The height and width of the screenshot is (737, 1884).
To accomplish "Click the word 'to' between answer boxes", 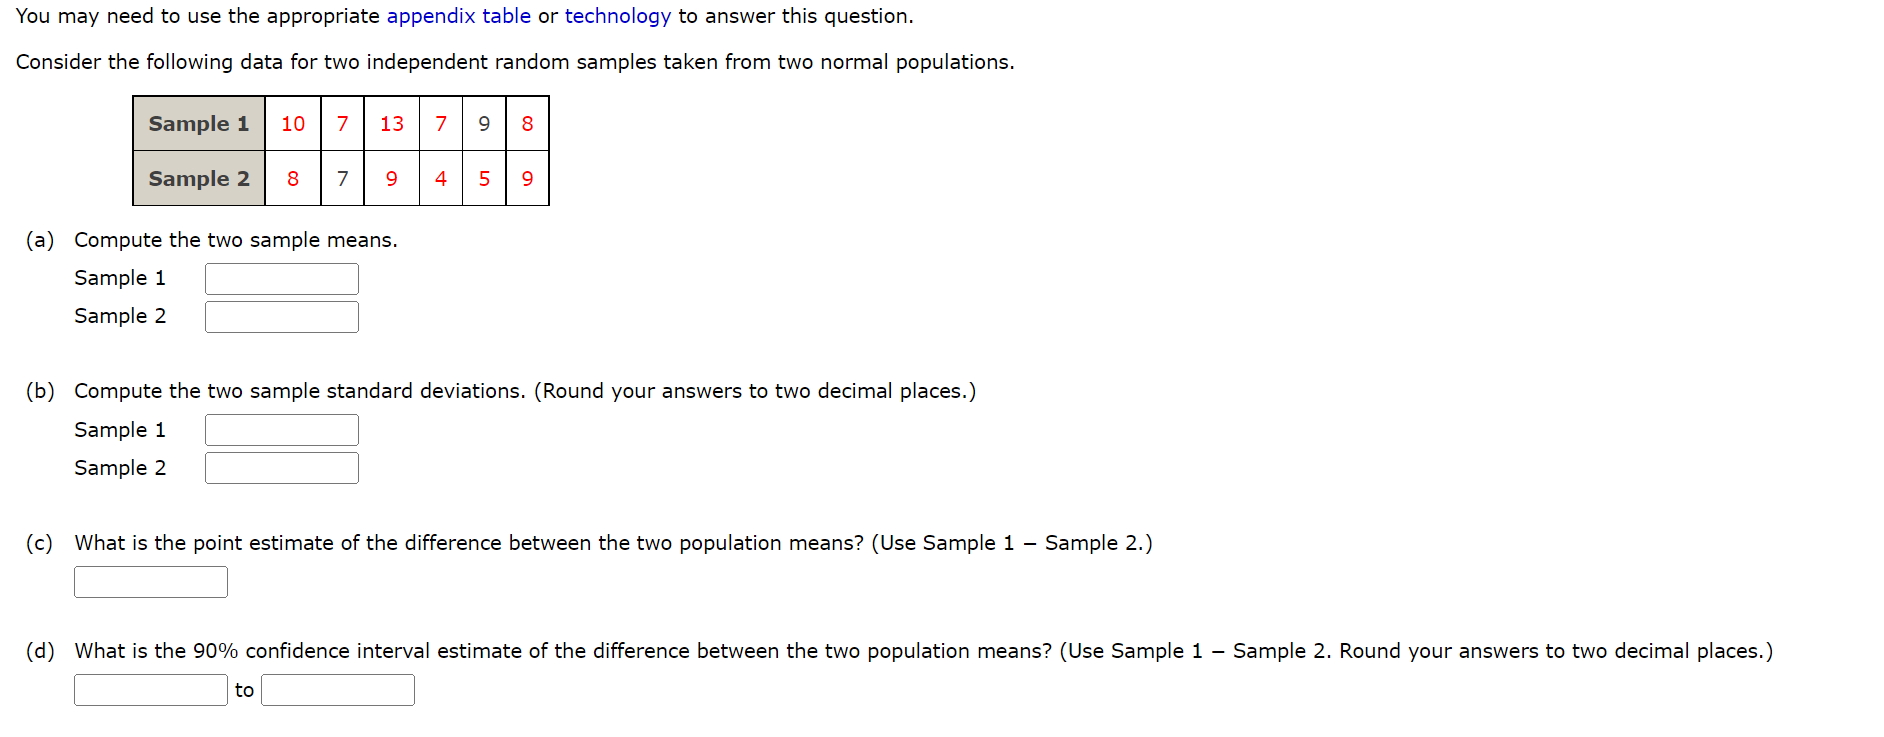I will click(x=243, y=689).
